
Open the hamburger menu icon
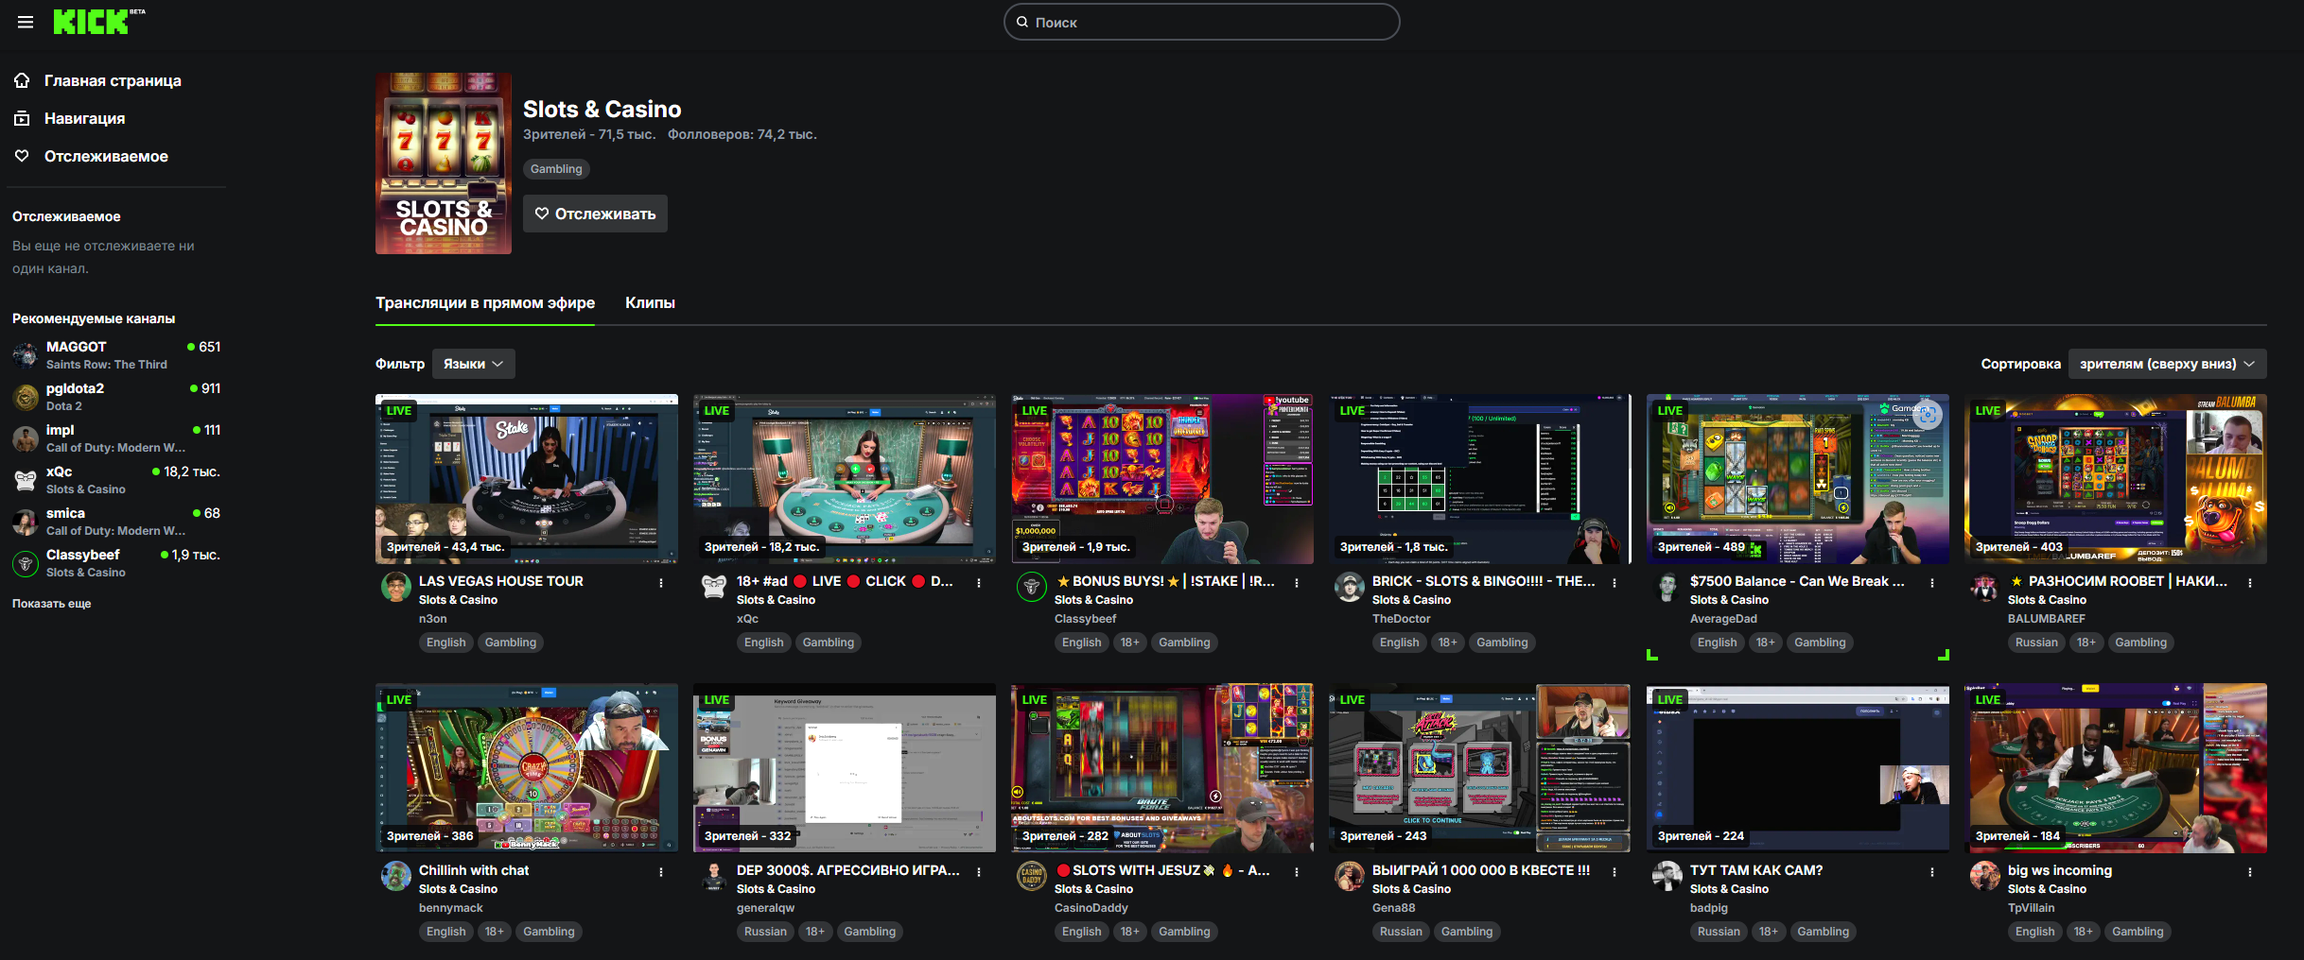tap(25, 22)
